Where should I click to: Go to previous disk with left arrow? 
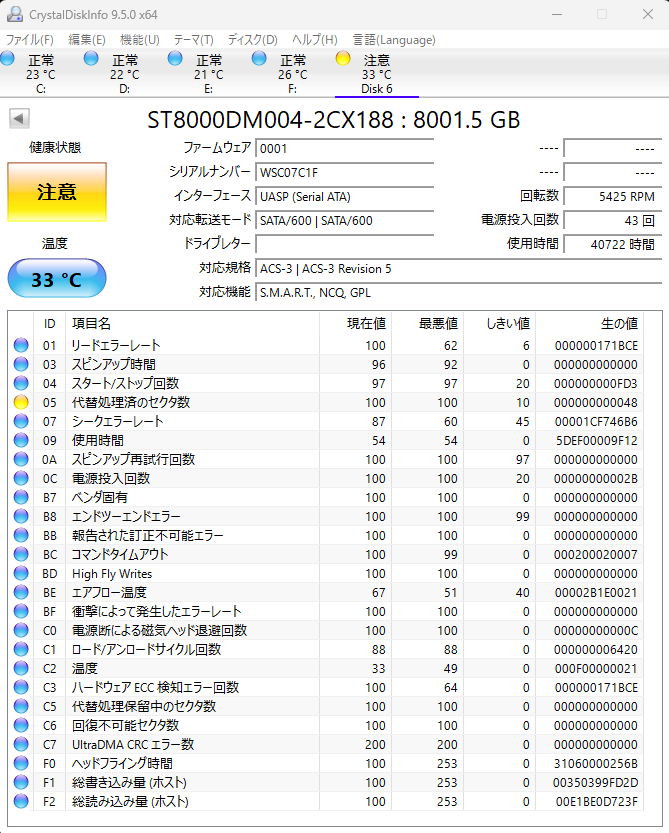click(19, 120)
